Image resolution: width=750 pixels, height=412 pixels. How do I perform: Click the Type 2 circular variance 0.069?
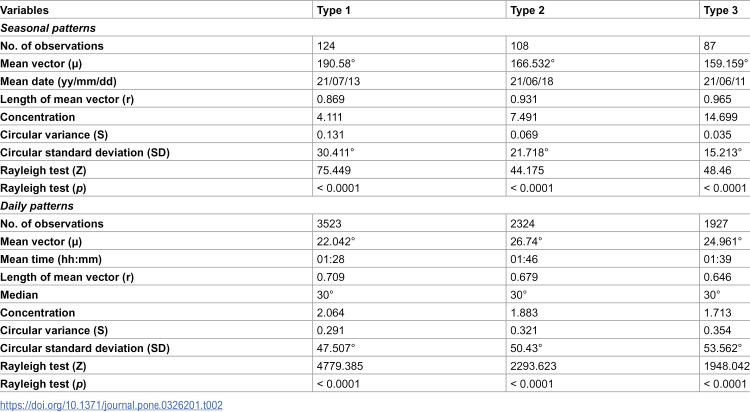tap(524, 135)
